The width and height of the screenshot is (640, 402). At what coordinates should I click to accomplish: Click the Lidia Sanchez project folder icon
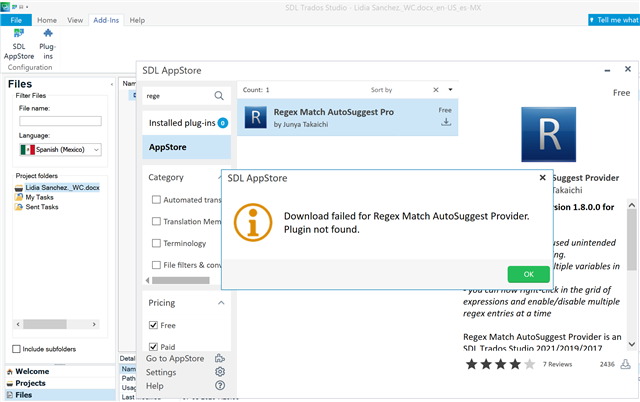point(19,188)
